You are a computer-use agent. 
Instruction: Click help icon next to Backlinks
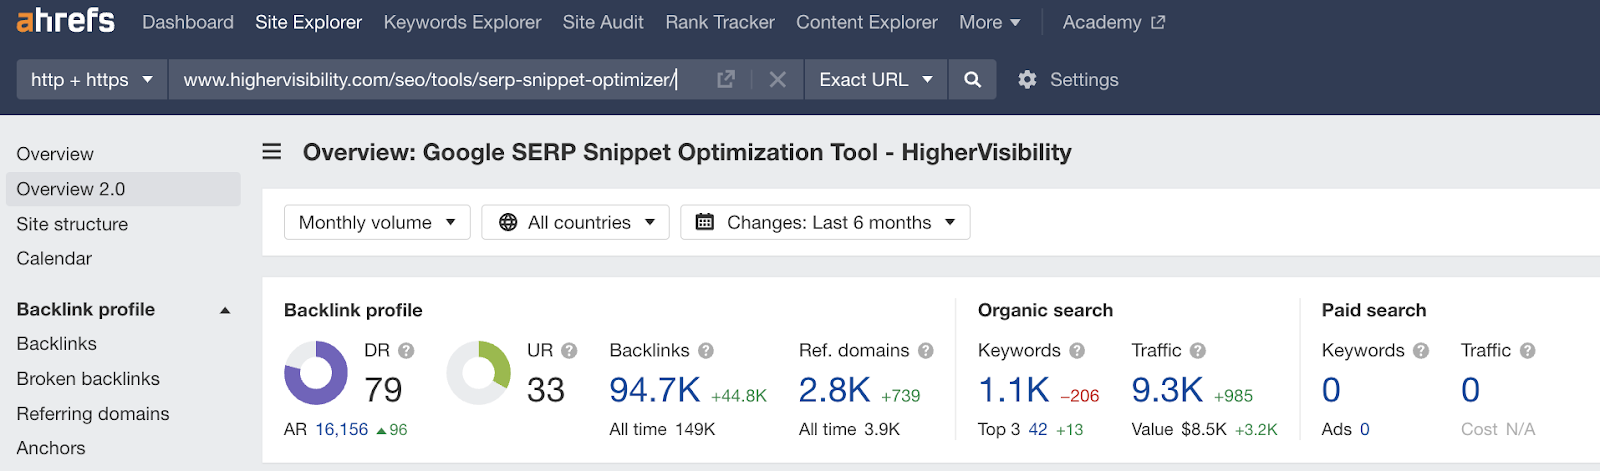[706, 351]
